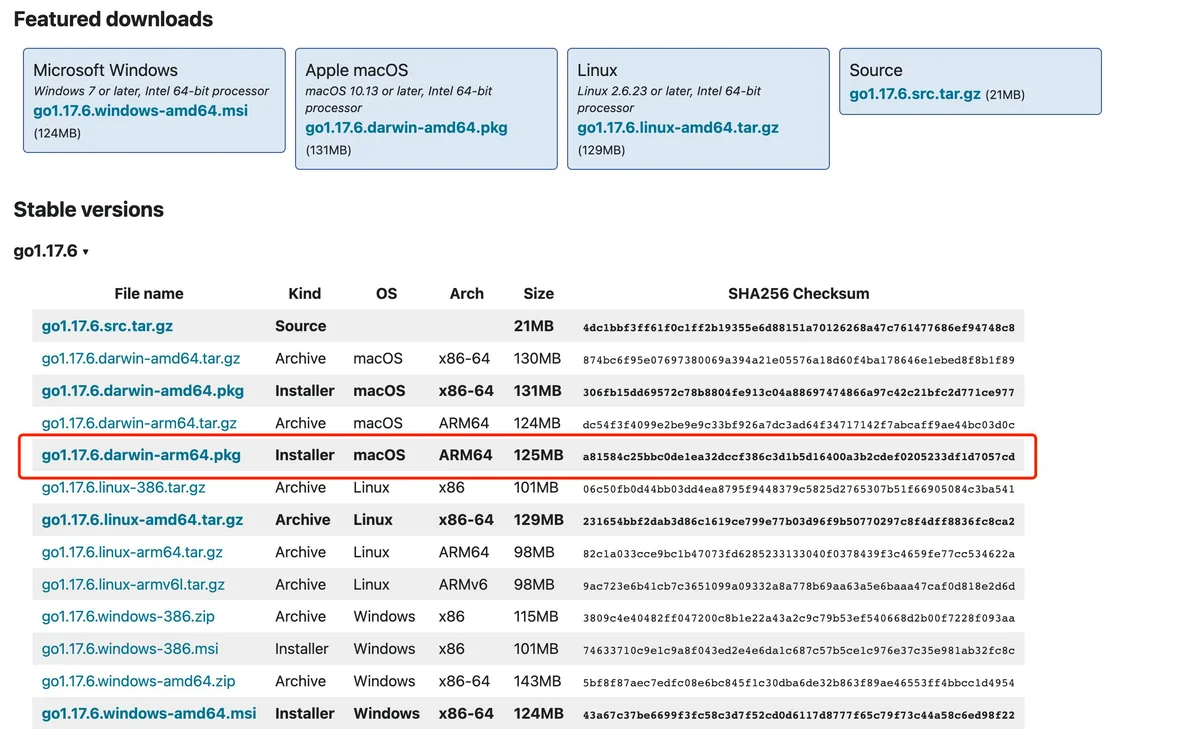Screen dimensions: 1200x729
Task: Download the go1.17.6.windows-amd64.zip archive
Action: point(138,681)
